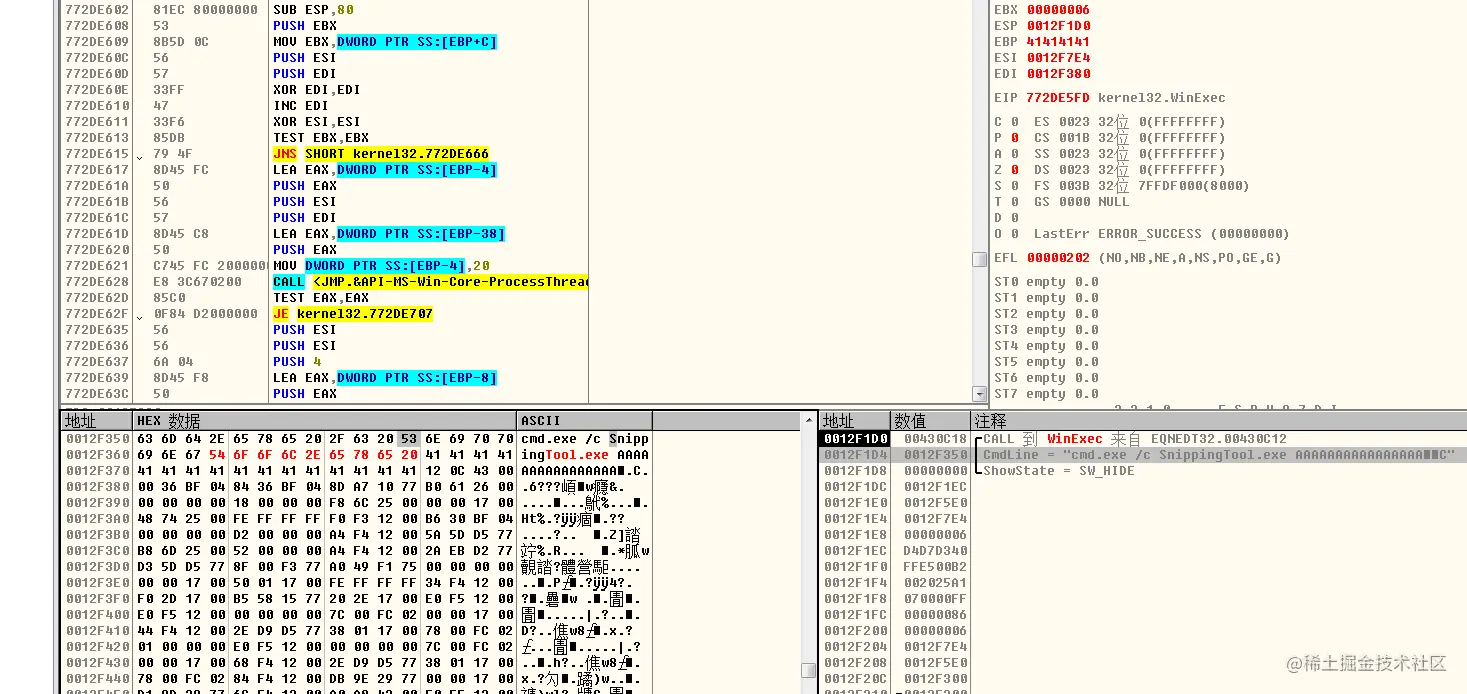The image size is (1467, 694).
Task: Select dump address 0012F350
Action: (x=97, y=439)
